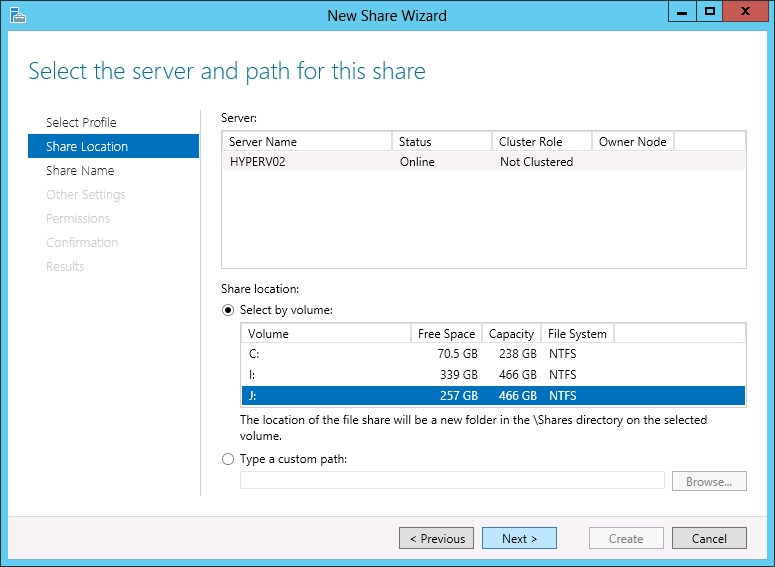Go back with the Previous button
775x567 pixels.
coord(436,538)
